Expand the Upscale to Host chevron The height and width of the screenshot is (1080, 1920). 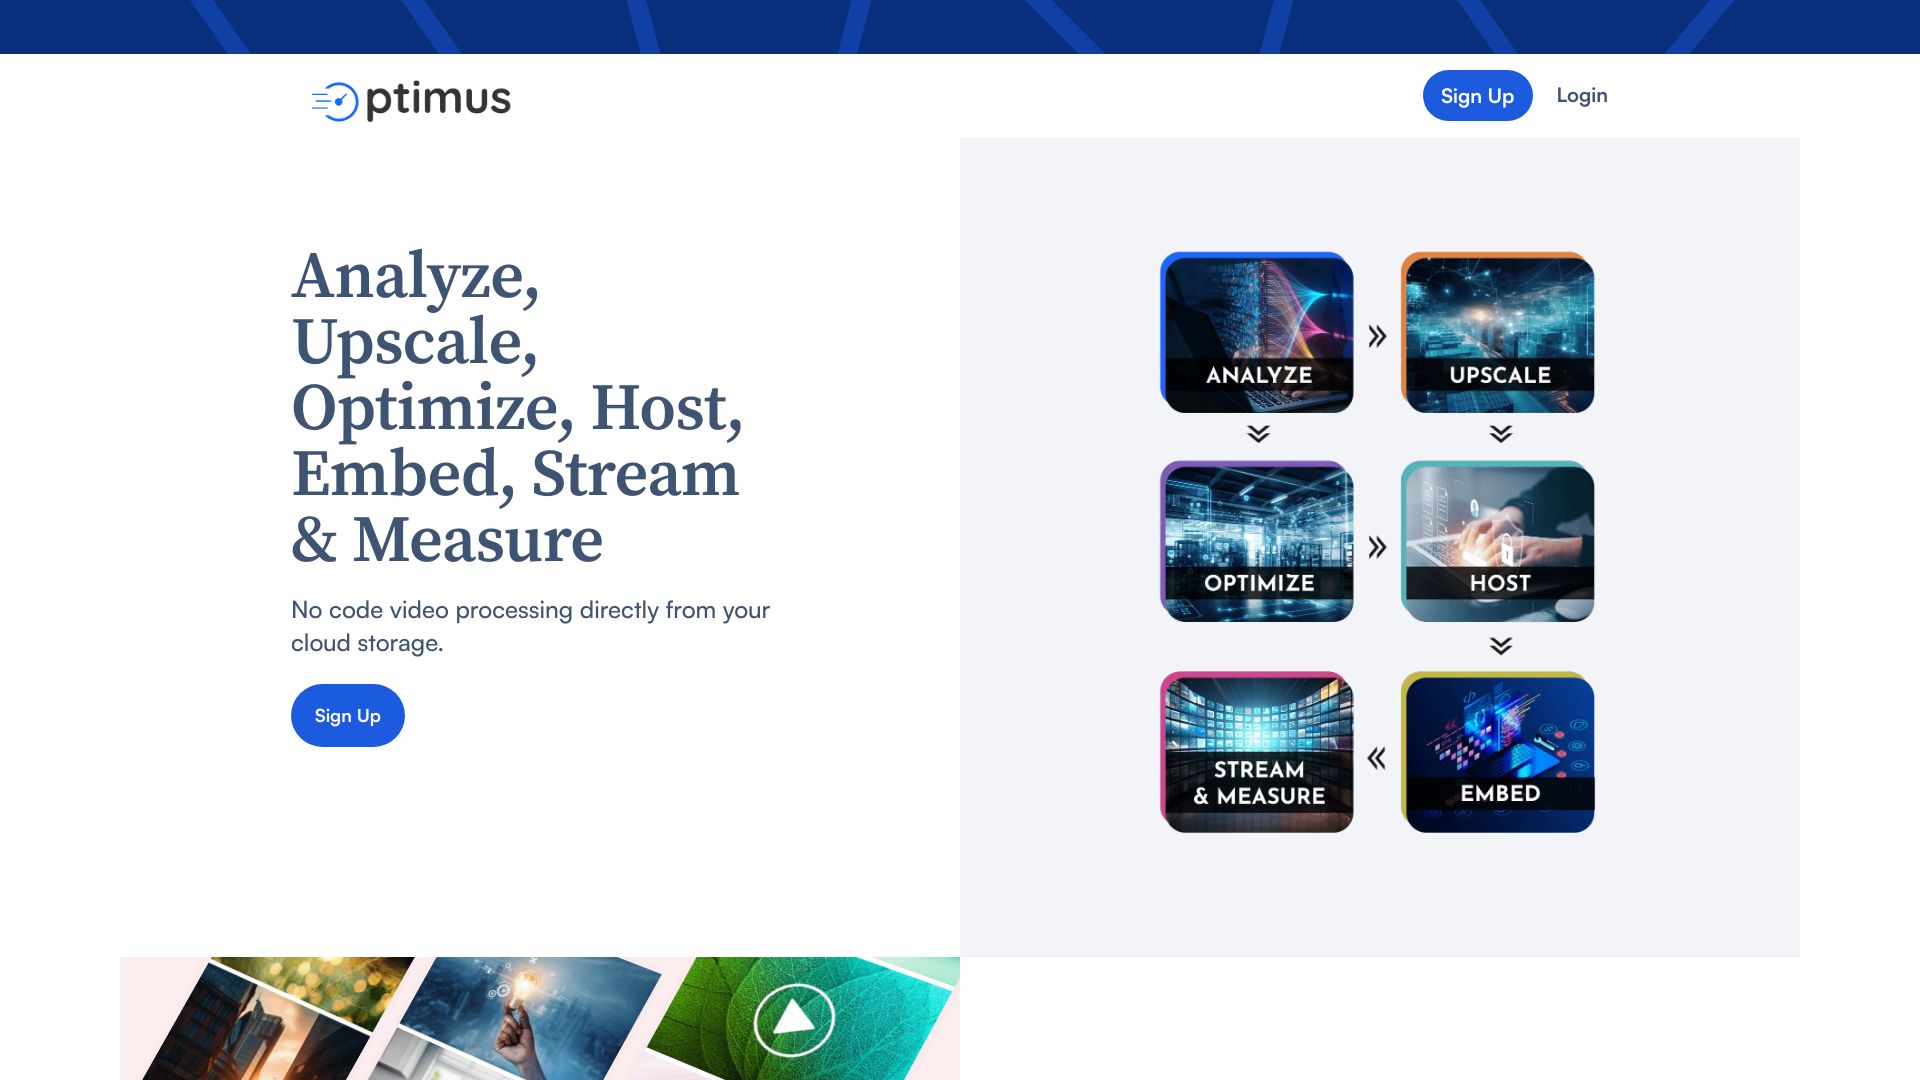(x=1499, y=435)
